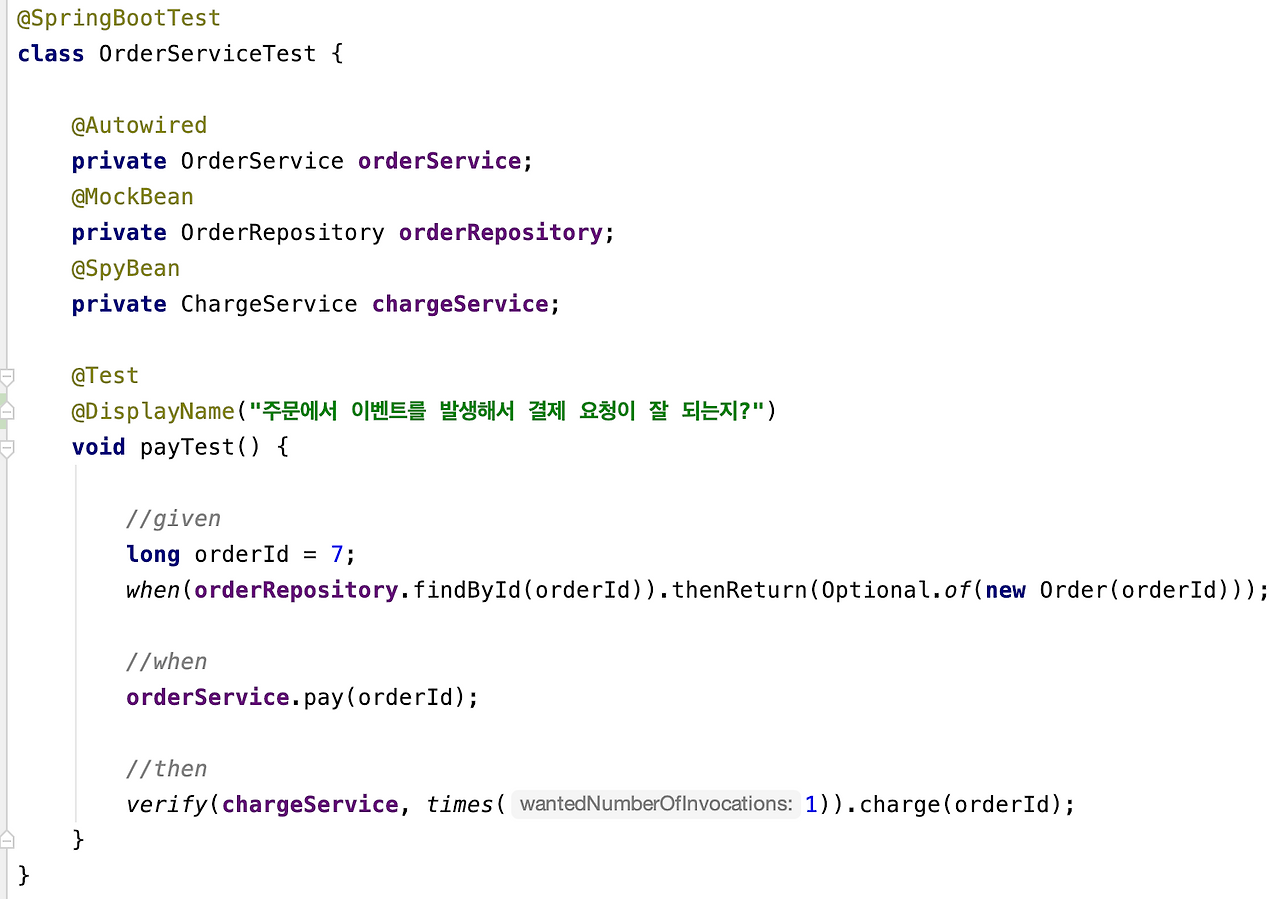Click the //then comment
Image resolution: width=1280 pixels, height=899 pixels.
click(167, 769)
